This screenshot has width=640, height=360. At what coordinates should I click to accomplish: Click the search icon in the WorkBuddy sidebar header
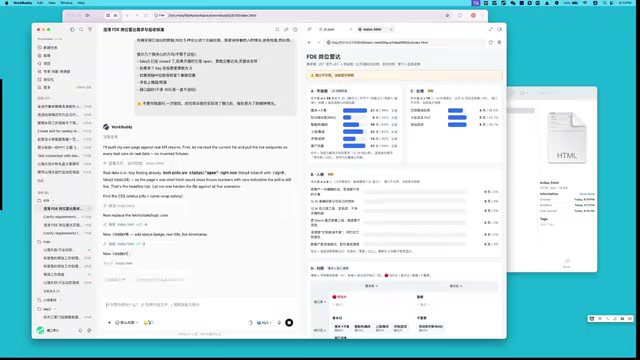tap(81, 29)
